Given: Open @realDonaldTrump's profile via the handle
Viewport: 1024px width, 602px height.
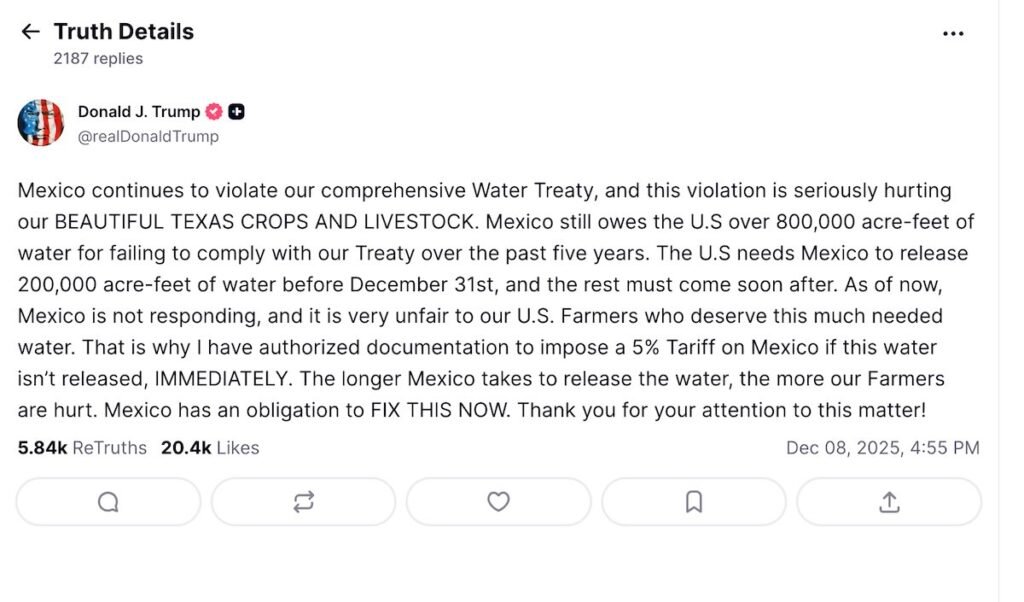Looking at the screenshot, I should click(x=148, y=136).
